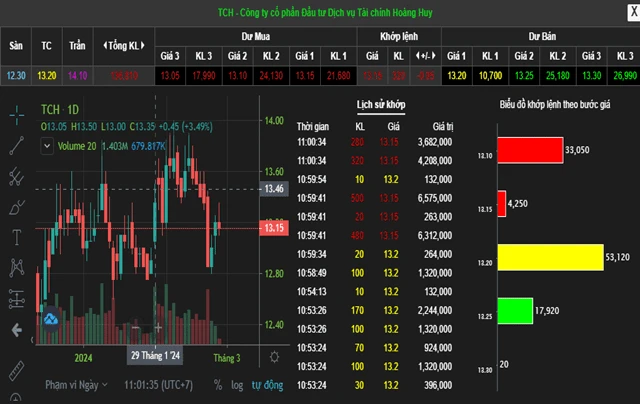Collapse the Volume 20 indicator legend
Viewport: 640px width, 404px height.
(x=47, y=145)
